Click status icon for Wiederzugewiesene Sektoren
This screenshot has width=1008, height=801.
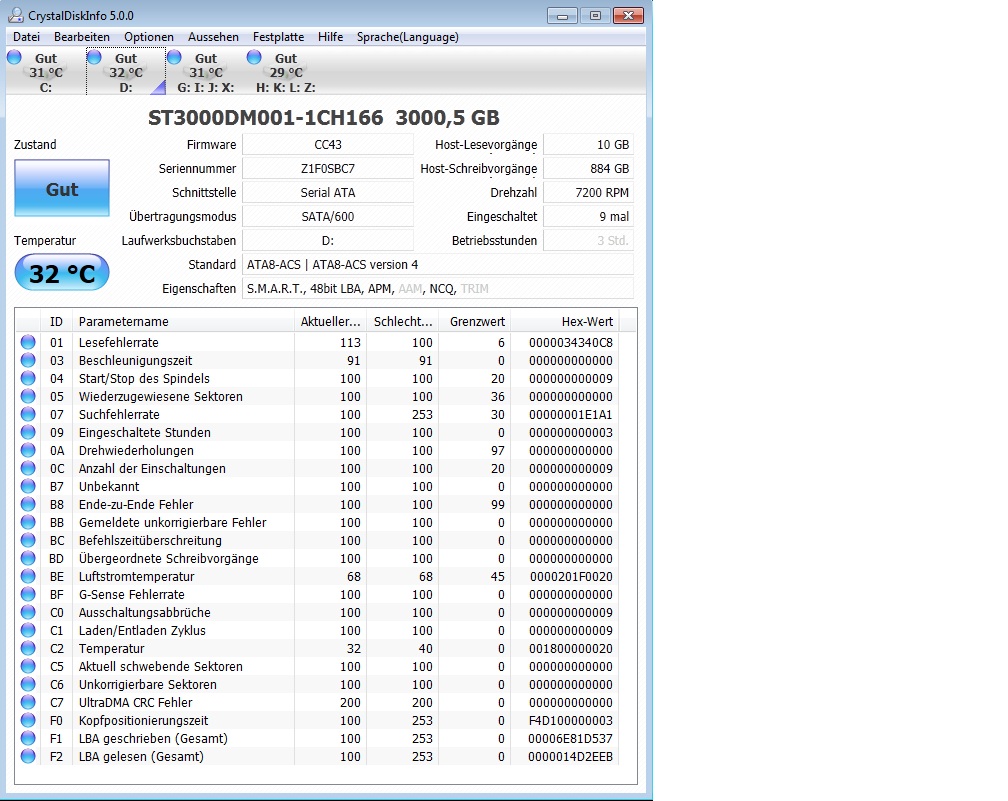(28, 396)
